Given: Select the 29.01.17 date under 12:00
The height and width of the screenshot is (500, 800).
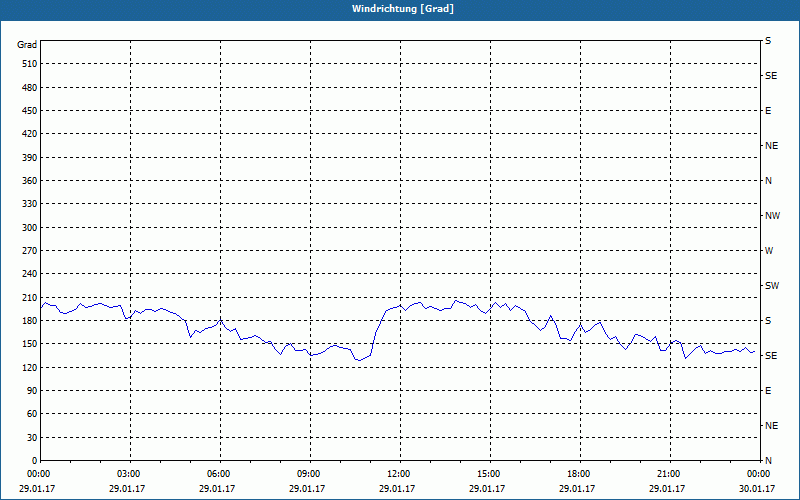Looking at the screenshot, I should (397, 489).
